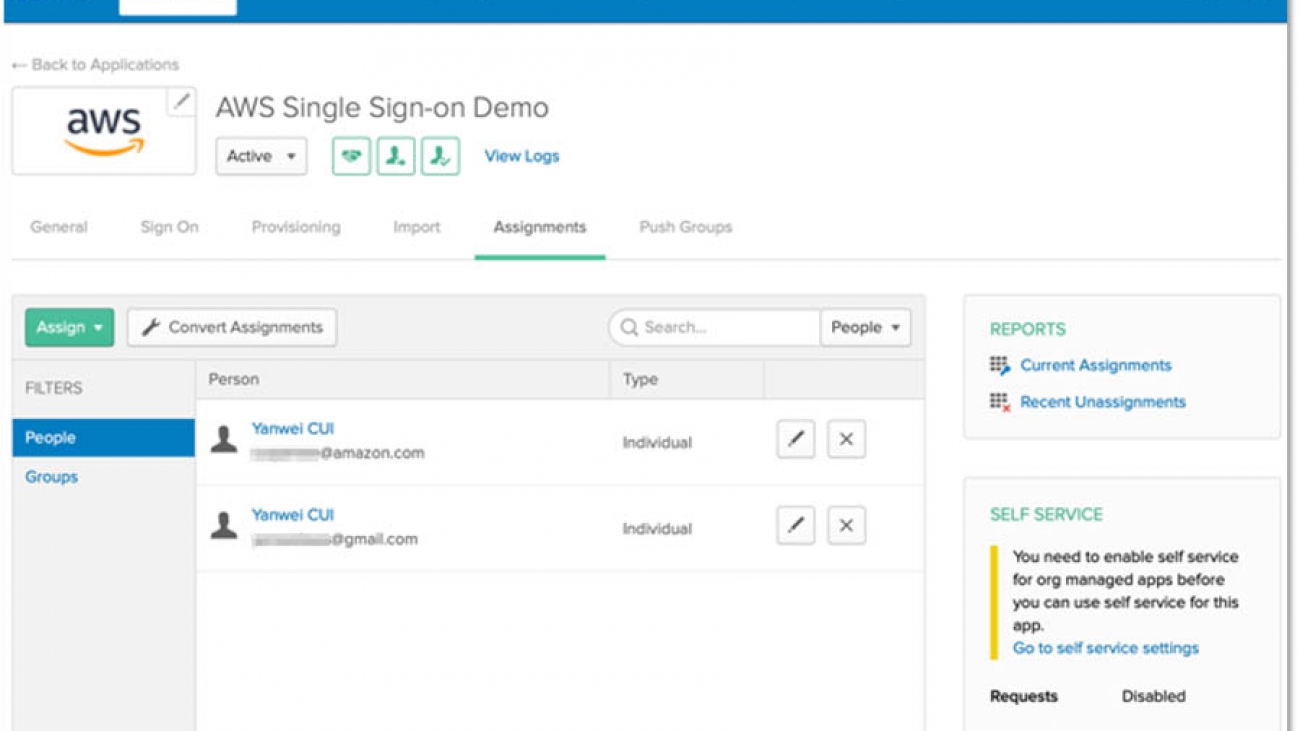
Task: Click the Current Assignments report icon
Action: click(1000, 366)
